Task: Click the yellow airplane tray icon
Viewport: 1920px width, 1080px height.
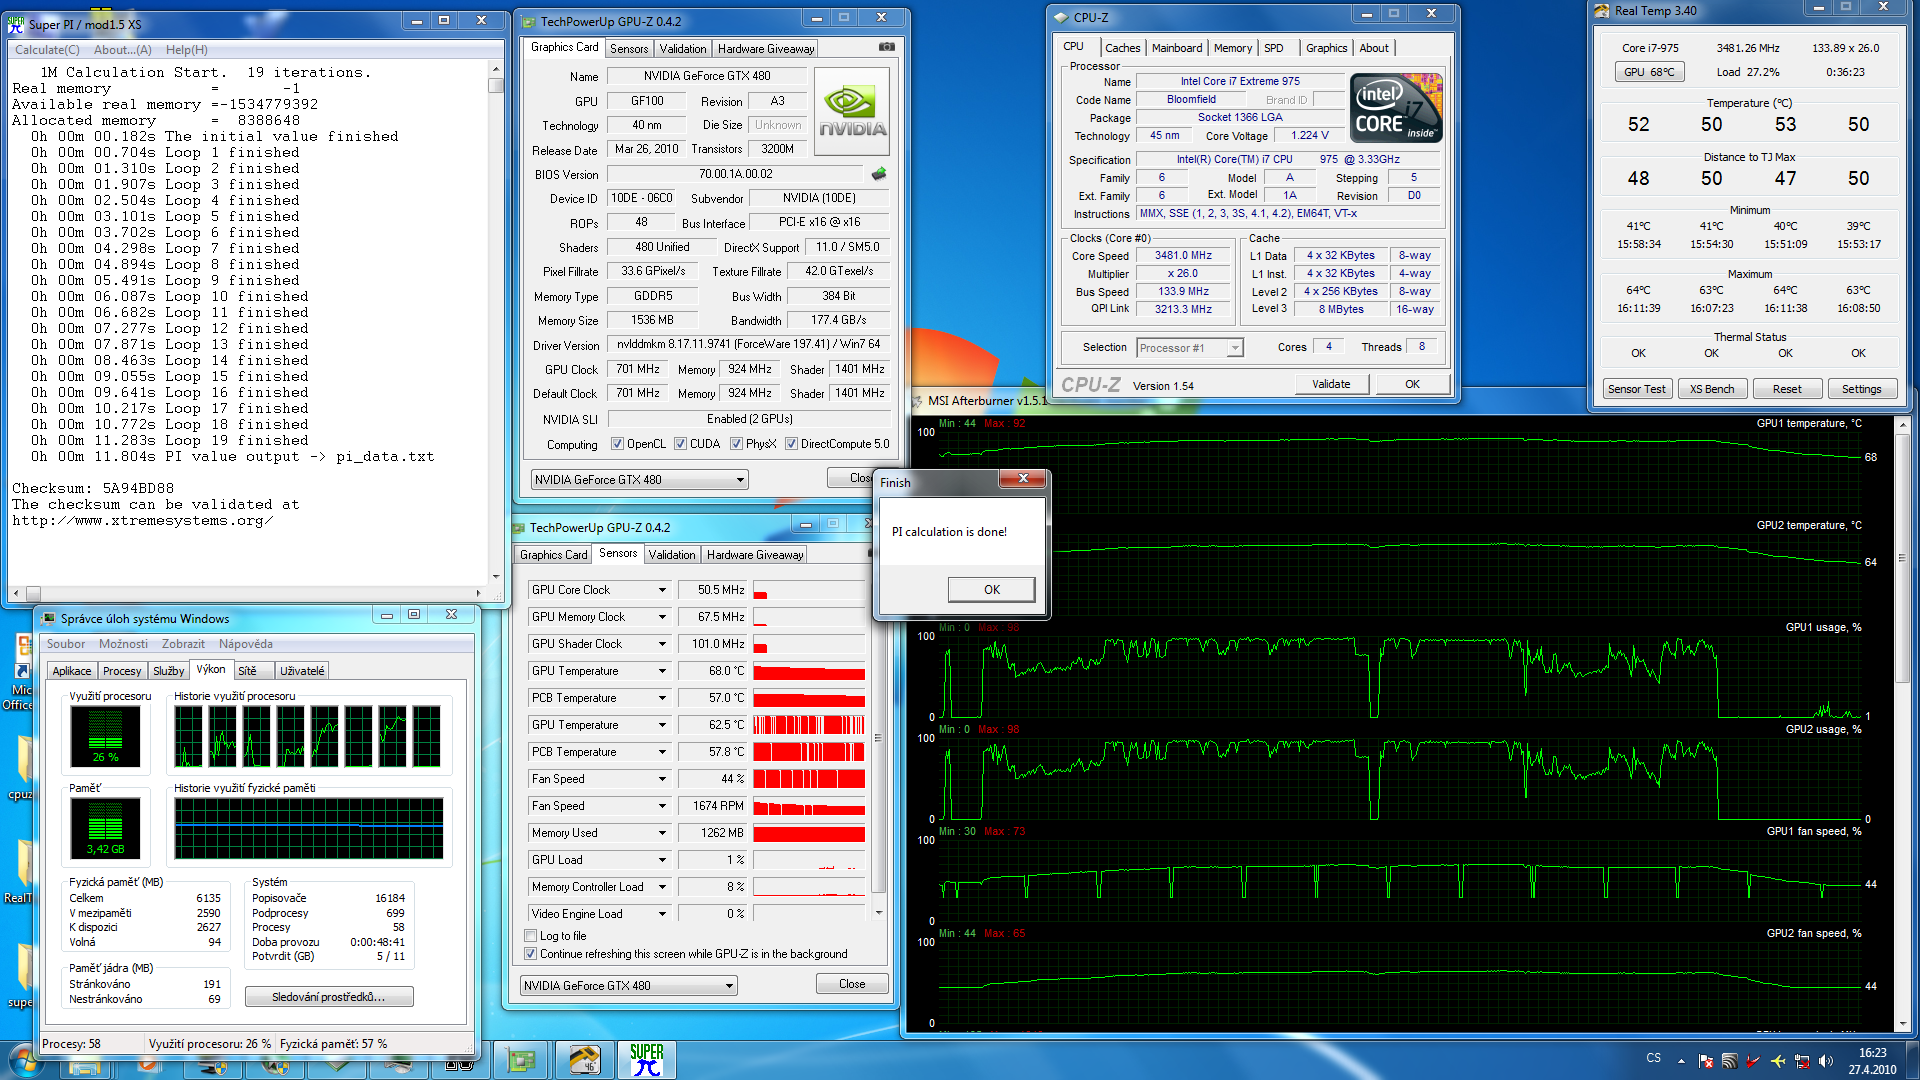Action: click(1777, 1061)
